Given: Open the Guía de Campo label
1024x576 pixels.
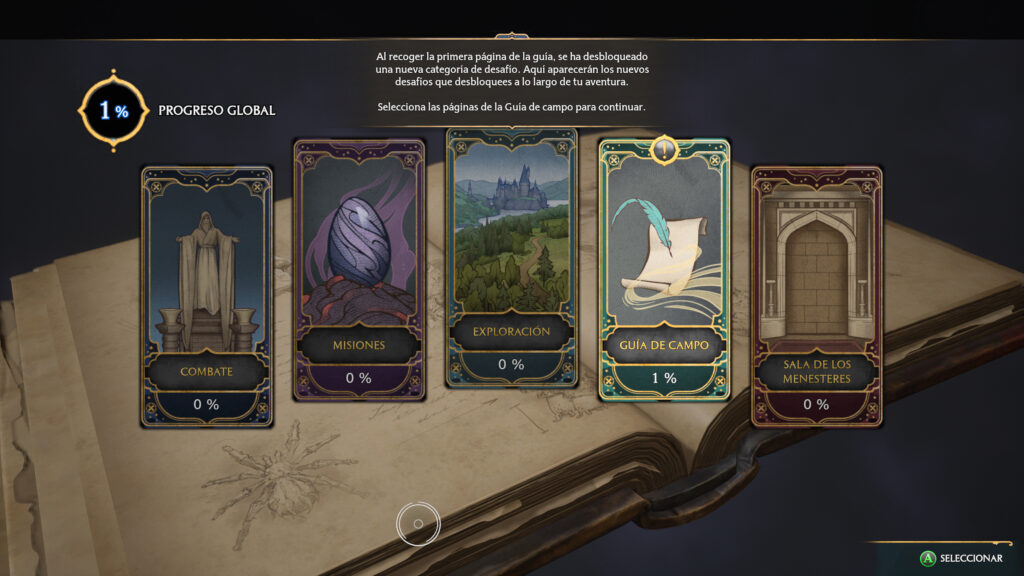Looking at the screenshot, I should (x=664, y=345).
